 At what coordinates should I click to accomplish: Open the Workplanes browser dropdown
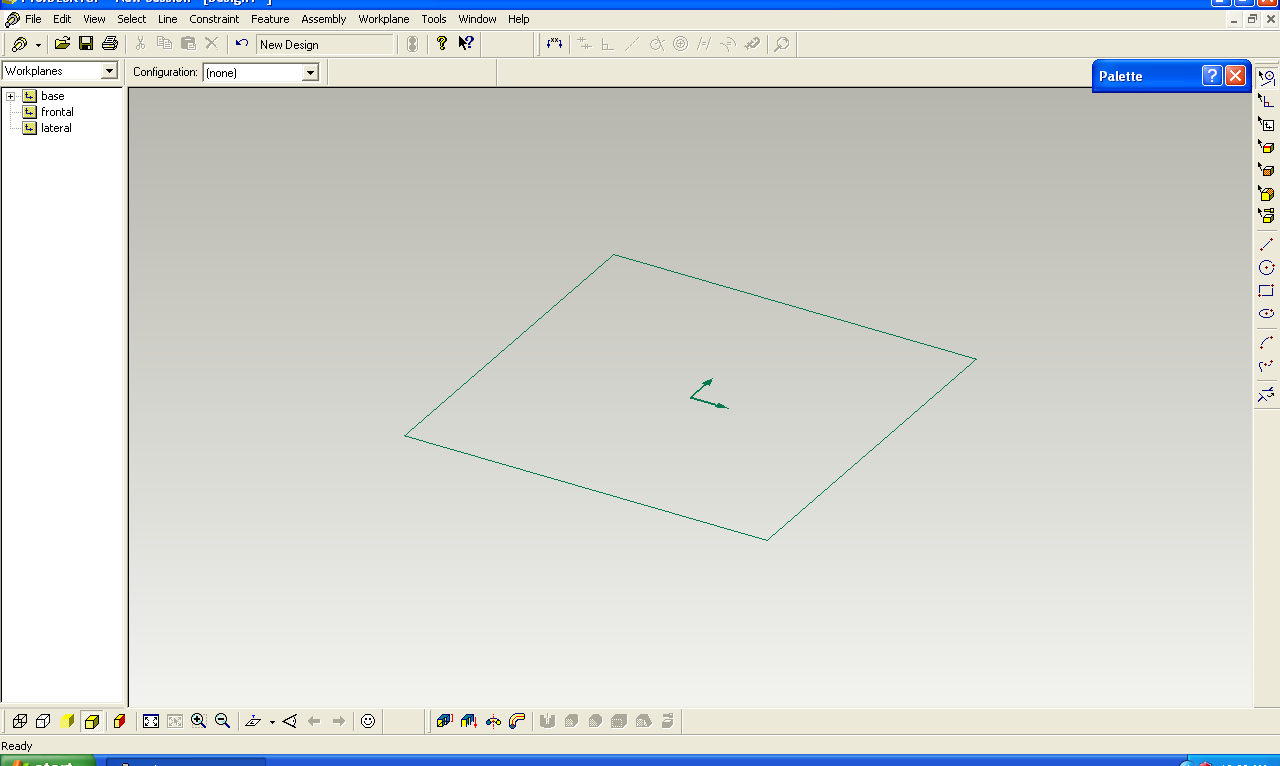pyautogui.click(x=110, y=71)
